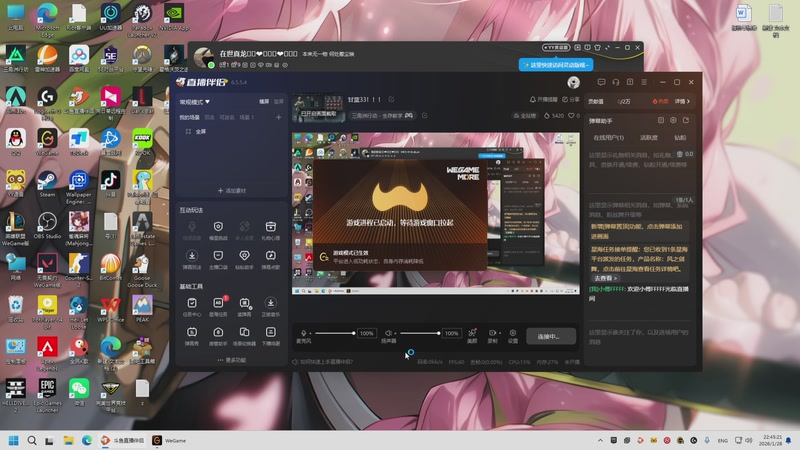The image size is (800, 450).
Task: Click 分享 share button
Action: [571, 99]
